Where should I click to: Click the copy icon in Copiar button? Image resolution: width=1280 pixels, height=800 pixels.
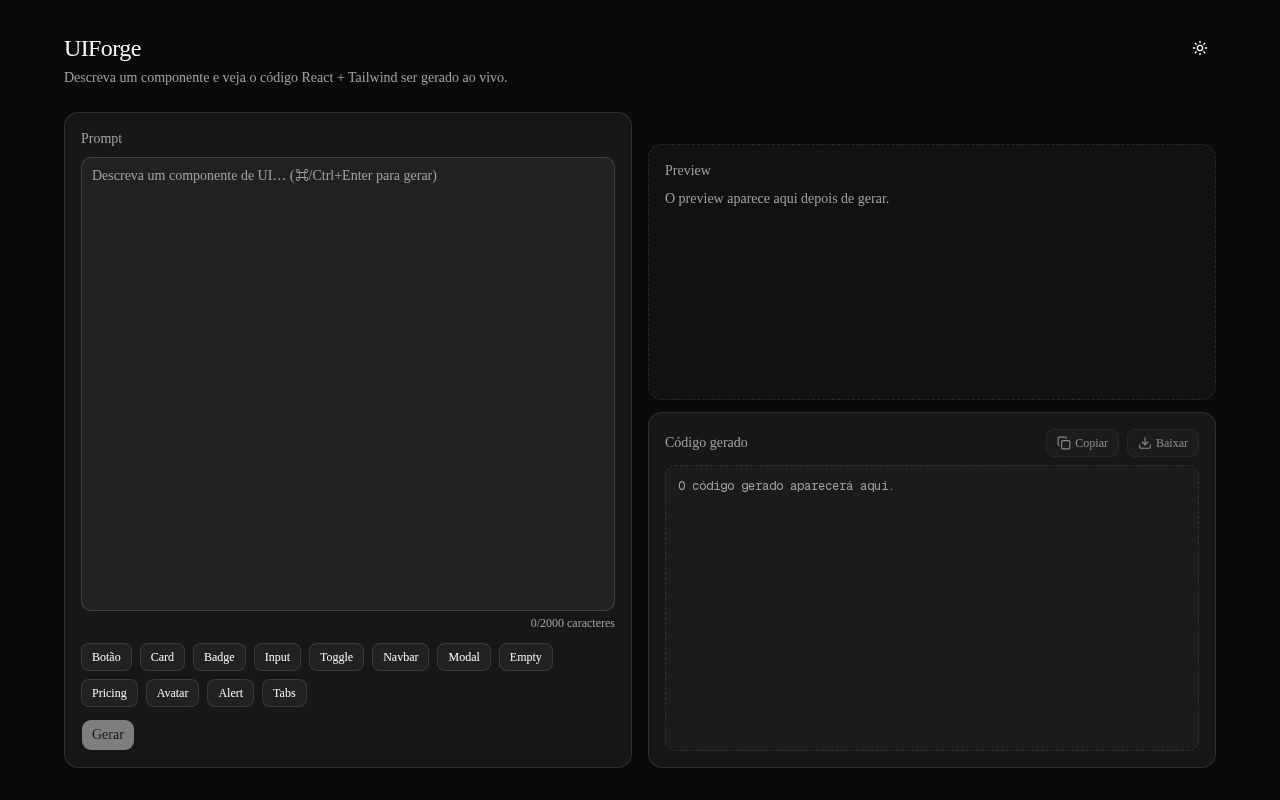pyautogui.click(x=1064, y=443)
